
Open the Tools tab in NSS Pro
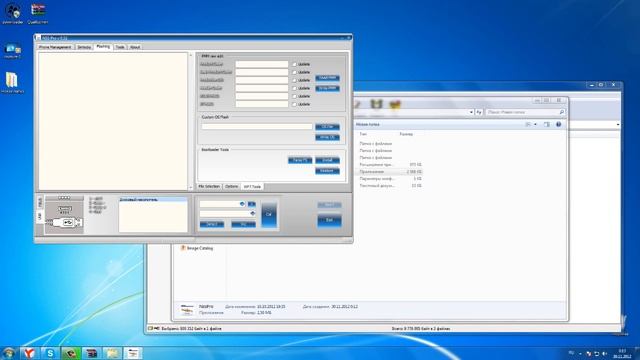[x=120, y=47]
